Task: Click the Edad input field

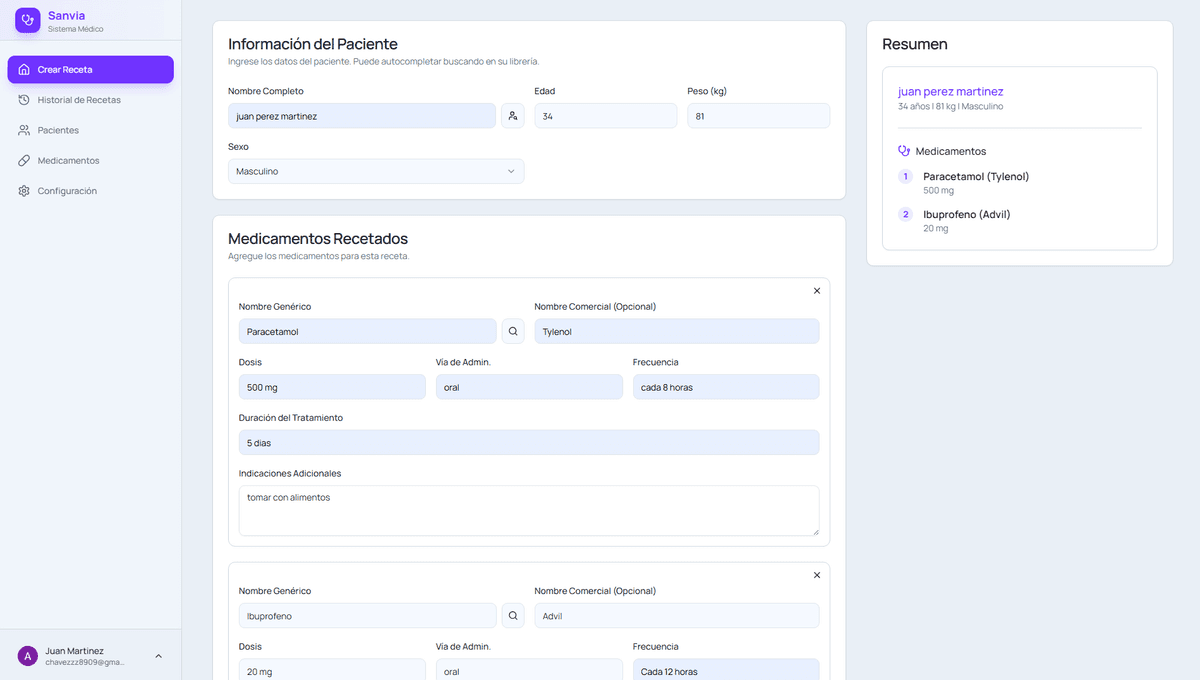Action: tap(605, 116)
